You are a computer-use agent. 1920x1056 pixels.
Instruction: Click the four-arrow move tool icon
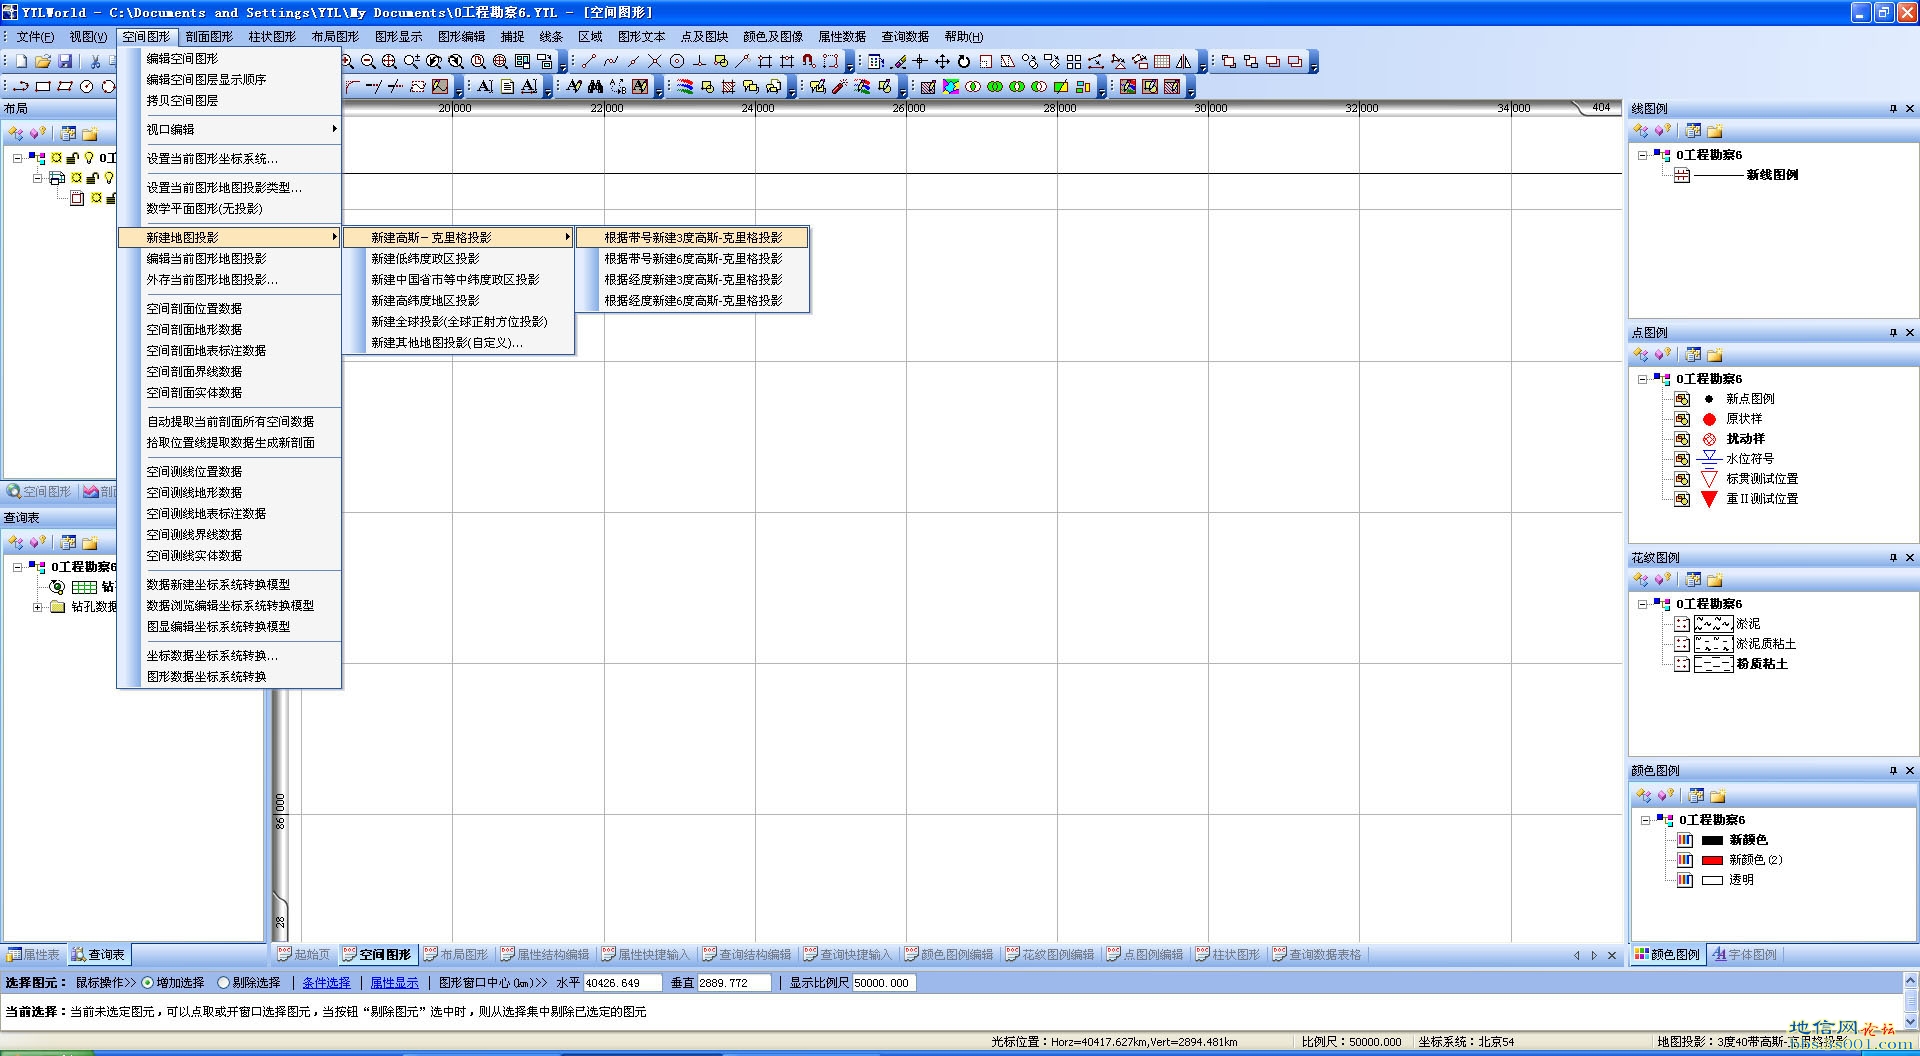pos(942,61)
